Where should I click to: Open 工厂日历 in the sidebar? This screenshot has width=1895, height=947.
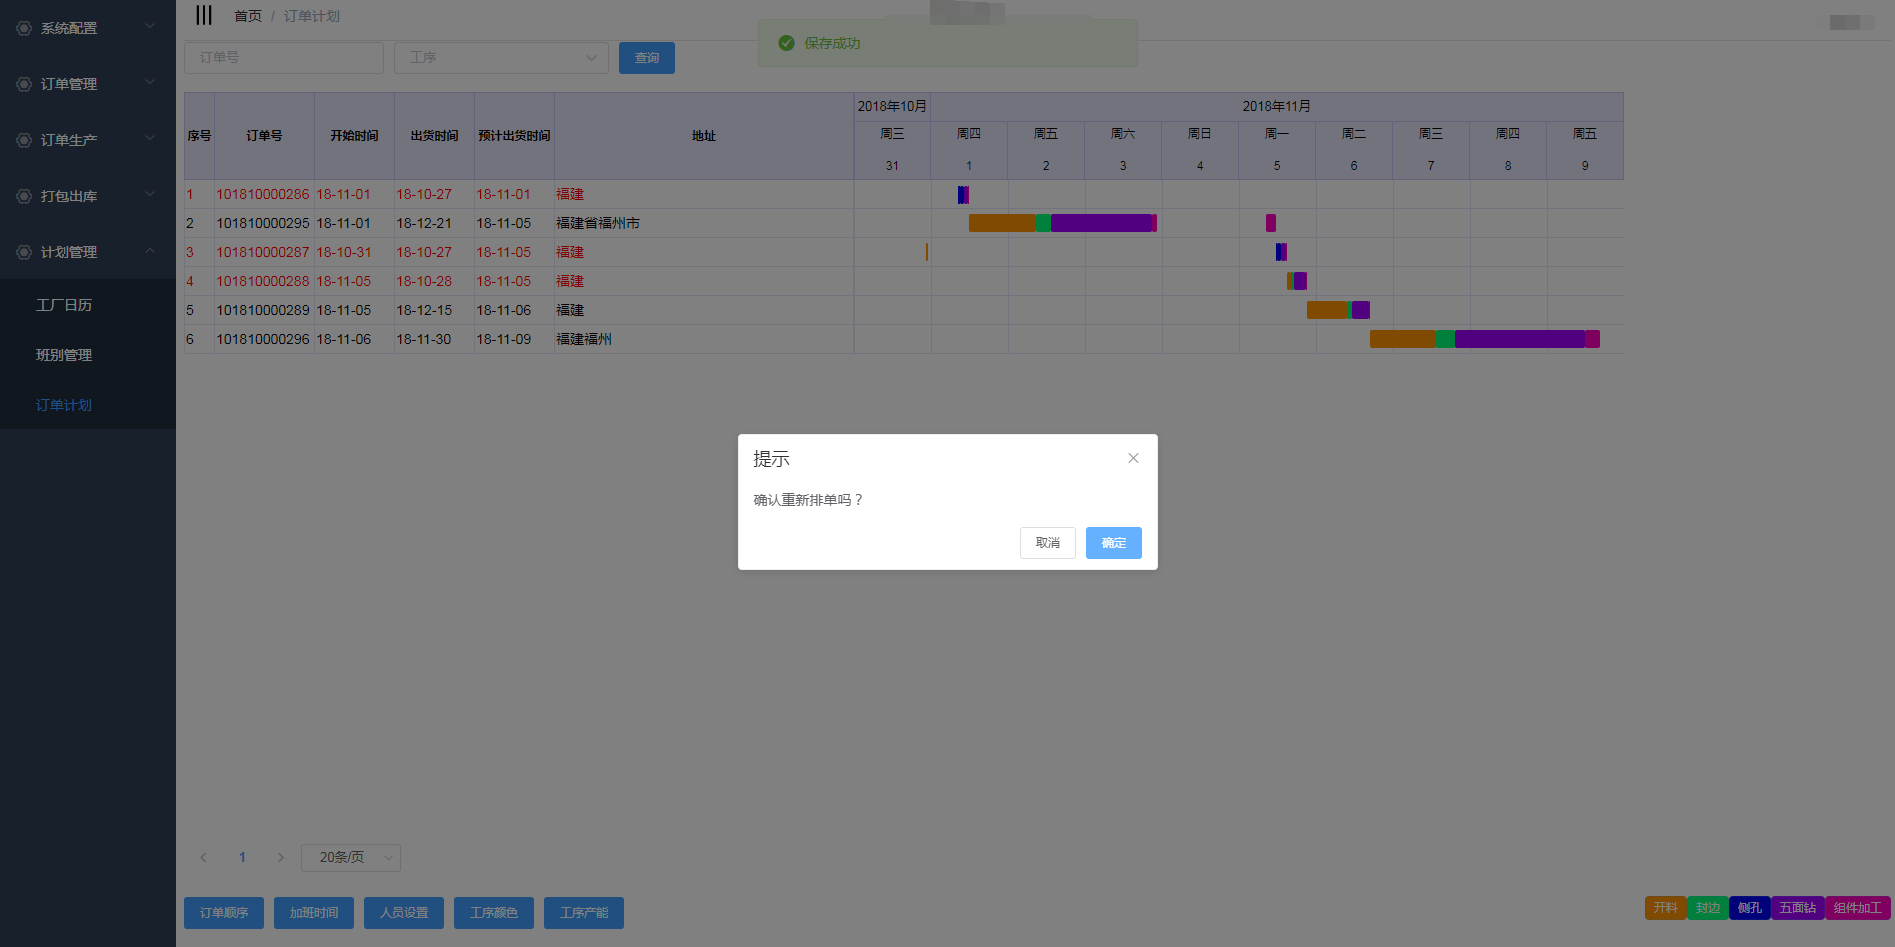click(64, 305)
